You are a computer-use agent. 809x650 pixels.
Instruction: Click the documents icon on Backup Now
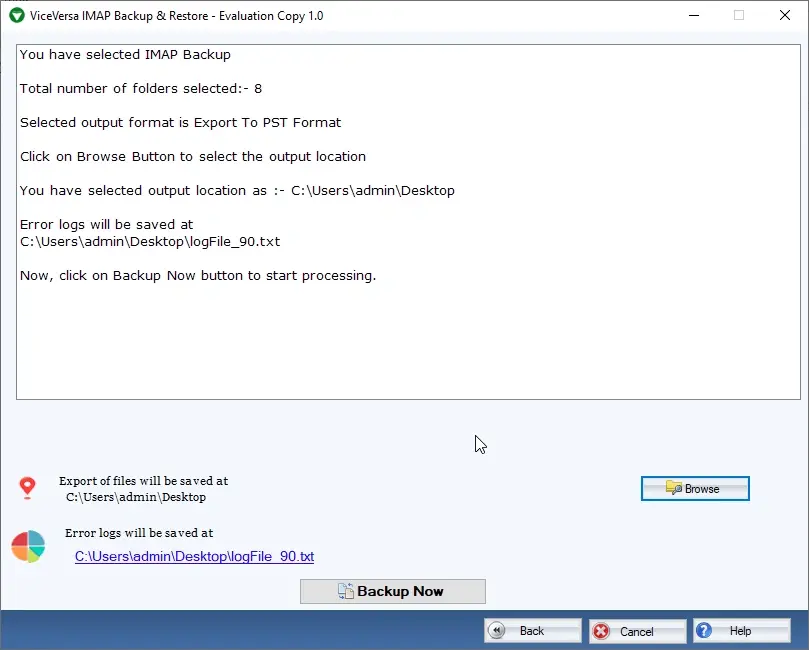pyautogui.click(x=346, y=591)
